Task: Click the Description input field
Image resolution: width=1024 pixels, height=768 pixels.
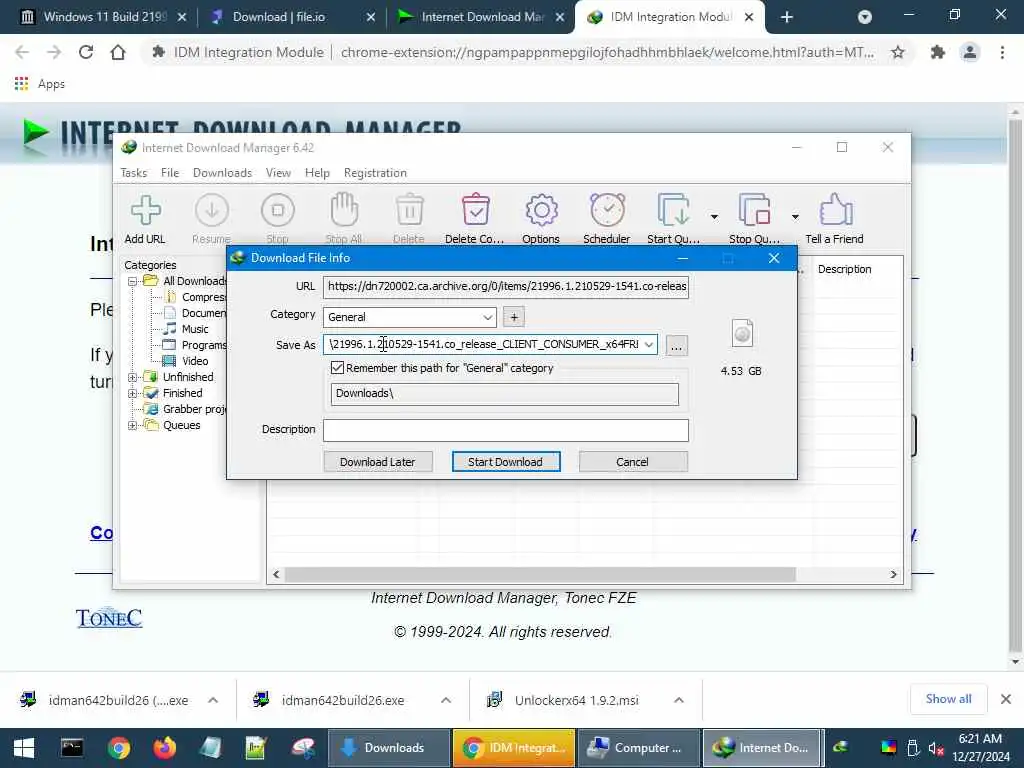Action: pyautogui.click(x=505, y=430)
